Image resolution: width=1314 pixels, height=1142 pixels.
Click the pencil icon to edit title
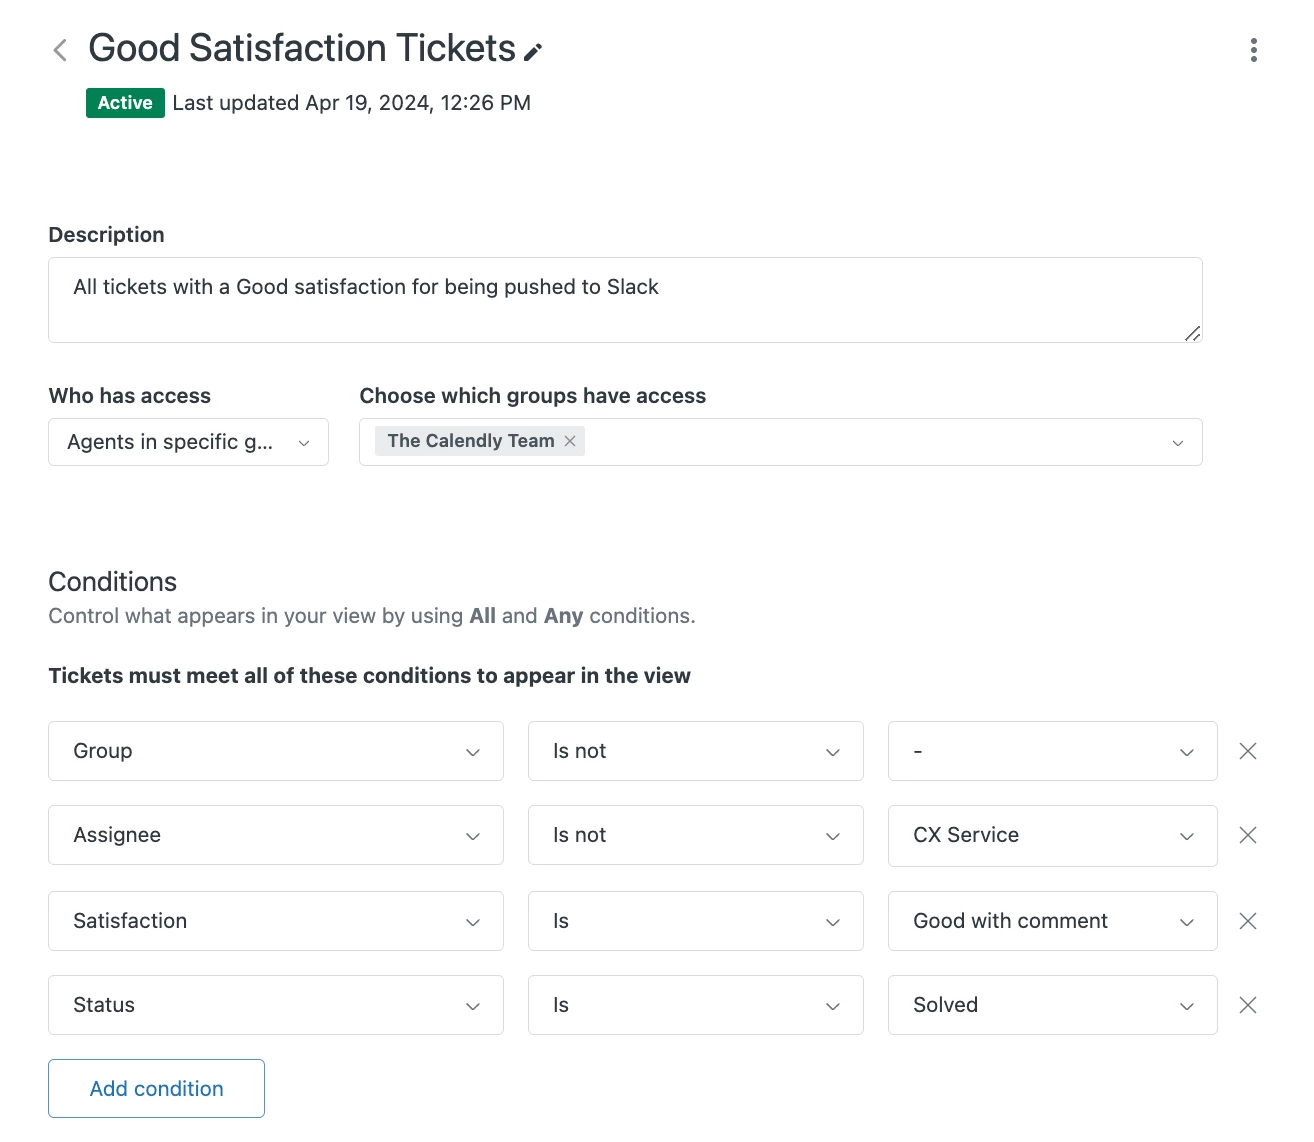pyautogui.click(x=534, y=52)
